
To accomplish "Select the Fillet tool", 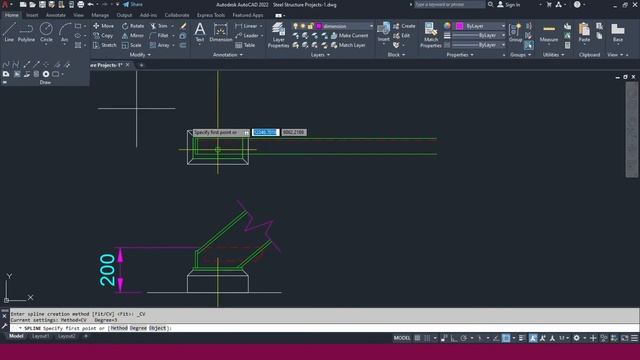I will (x=159, y=36).
